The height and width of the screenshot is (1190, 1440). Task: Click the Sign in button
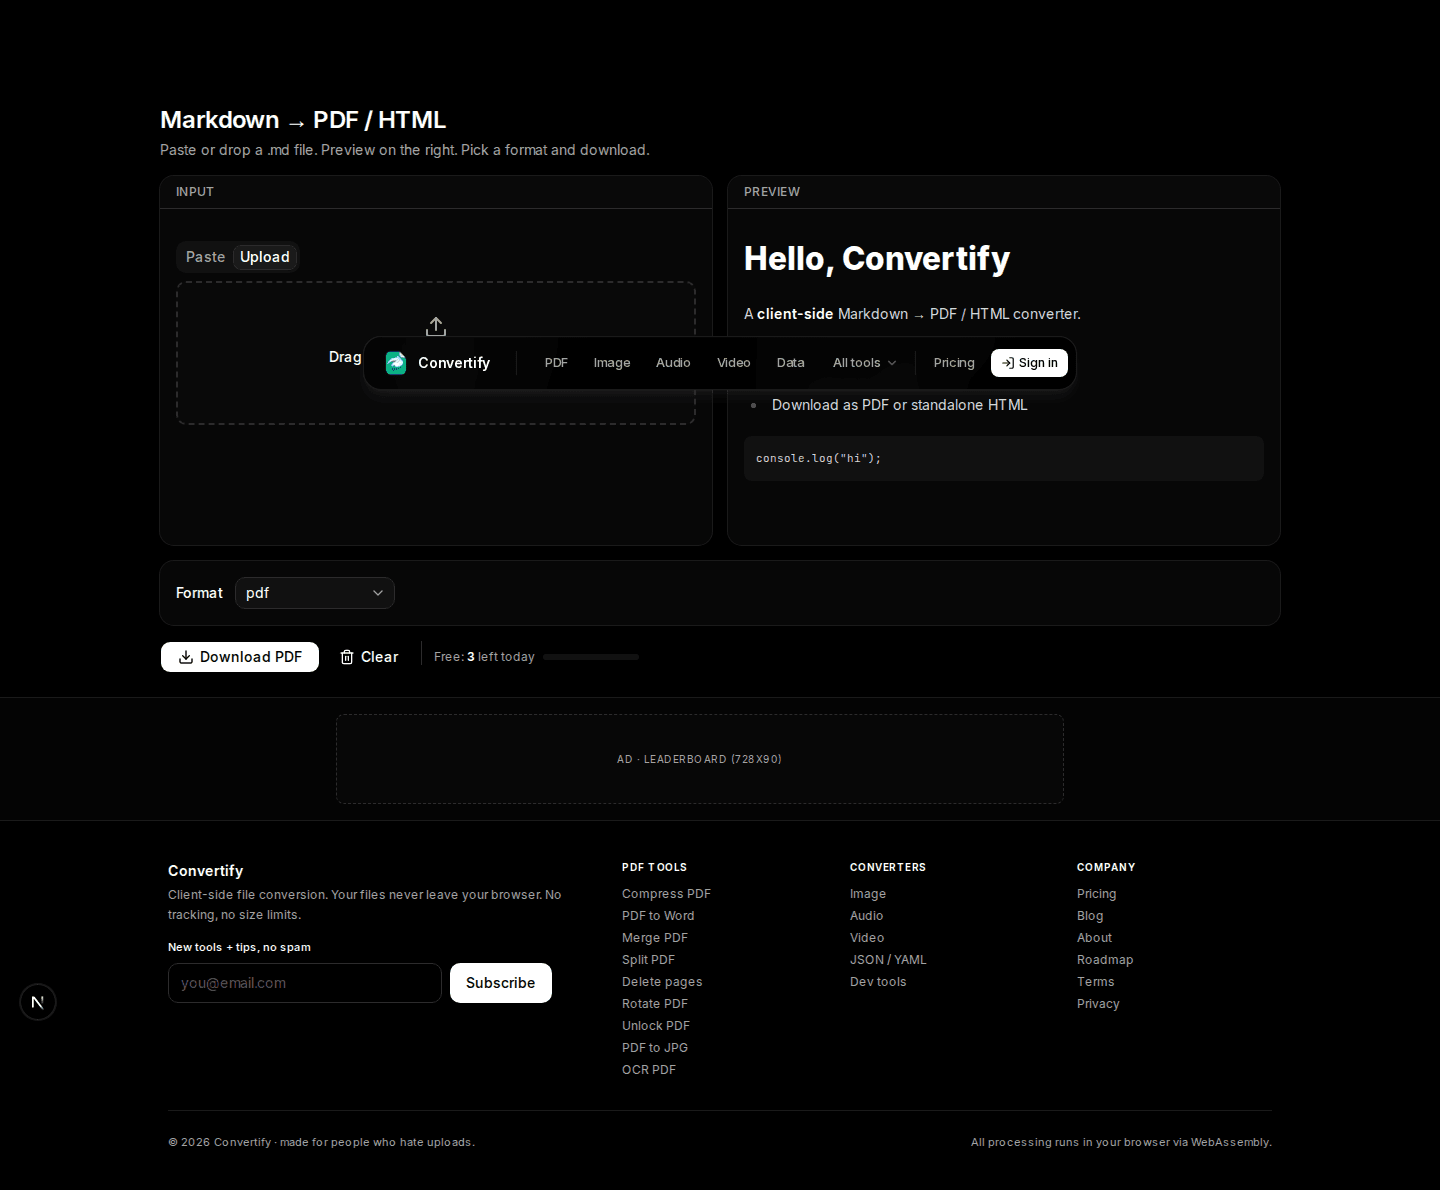coord(1029,363)
